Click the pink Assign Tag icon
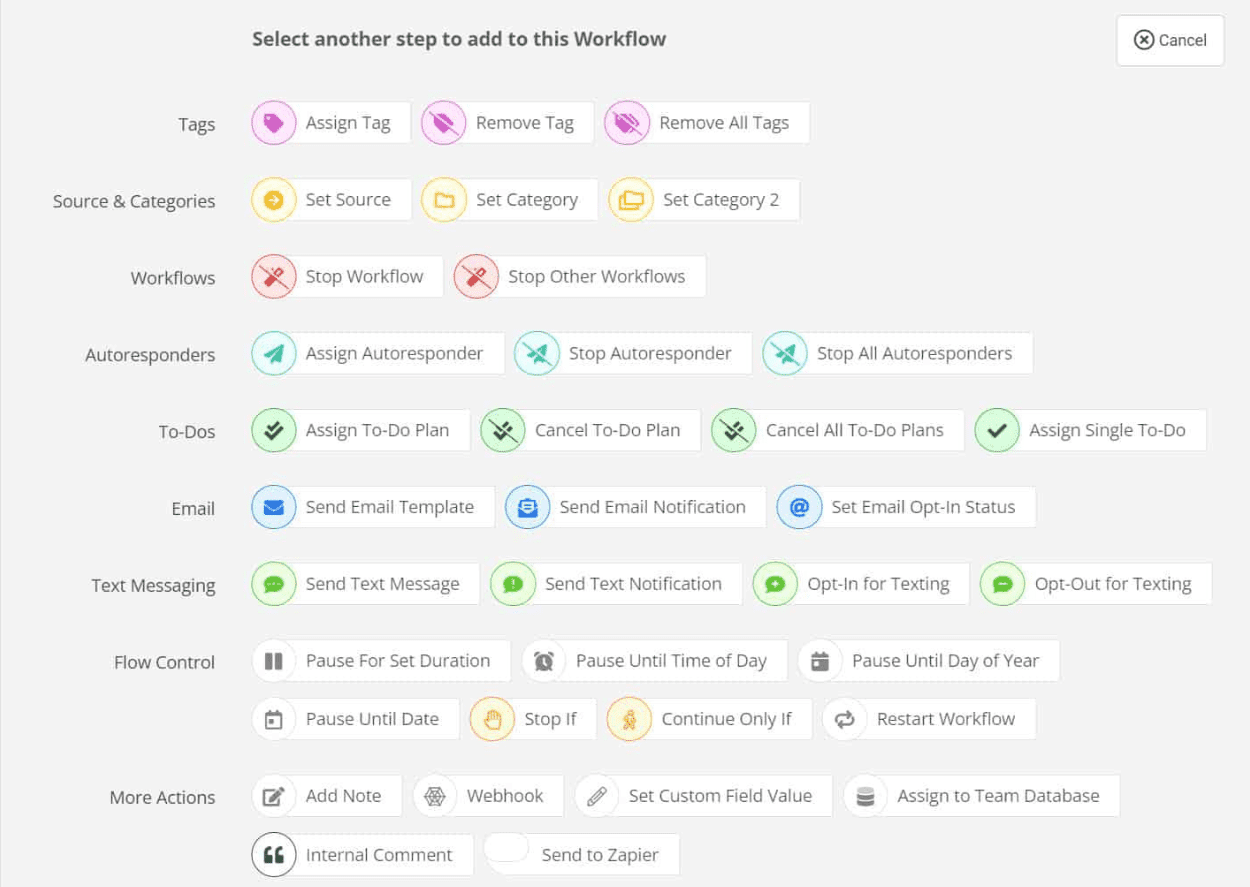Viewport: 1250px width, 887px height. 273,123
